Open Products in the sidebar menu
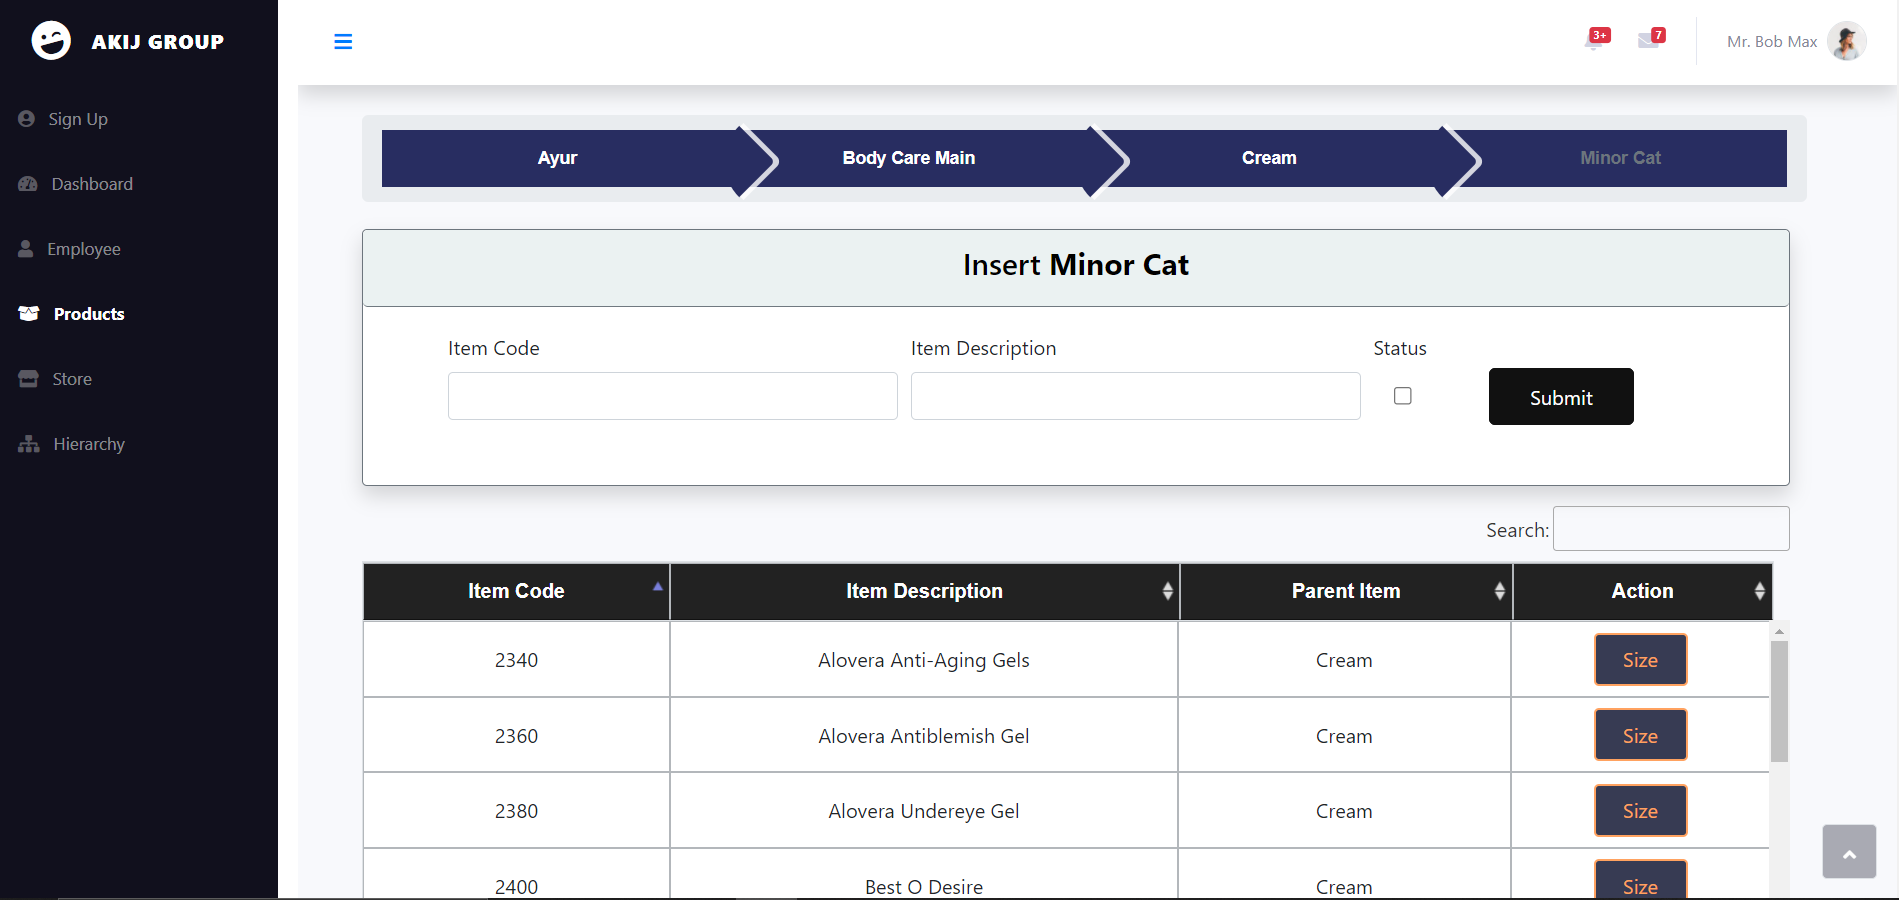 click(x=89, y=314)
